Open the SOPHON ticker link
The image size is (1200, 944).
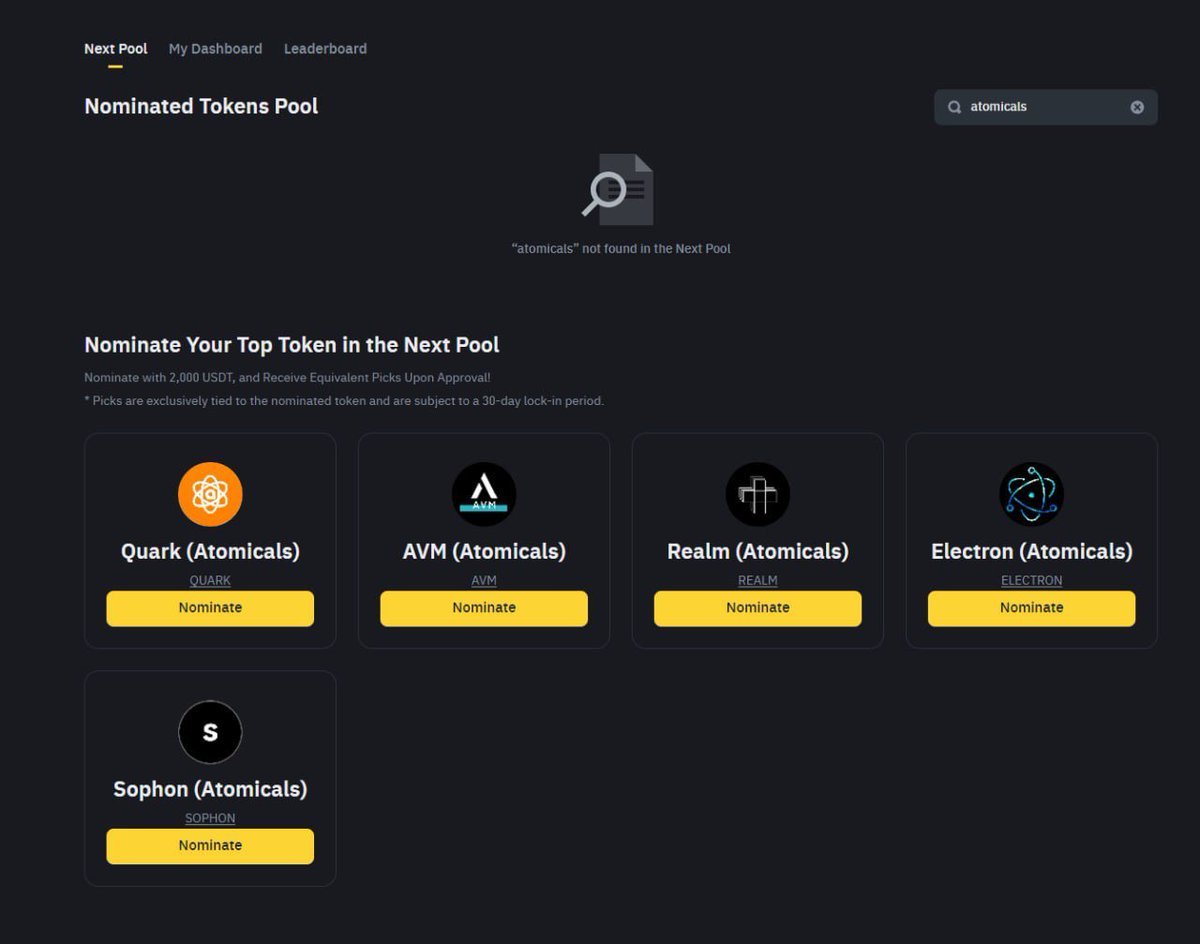pyautogui.click(x=210, y=818)
